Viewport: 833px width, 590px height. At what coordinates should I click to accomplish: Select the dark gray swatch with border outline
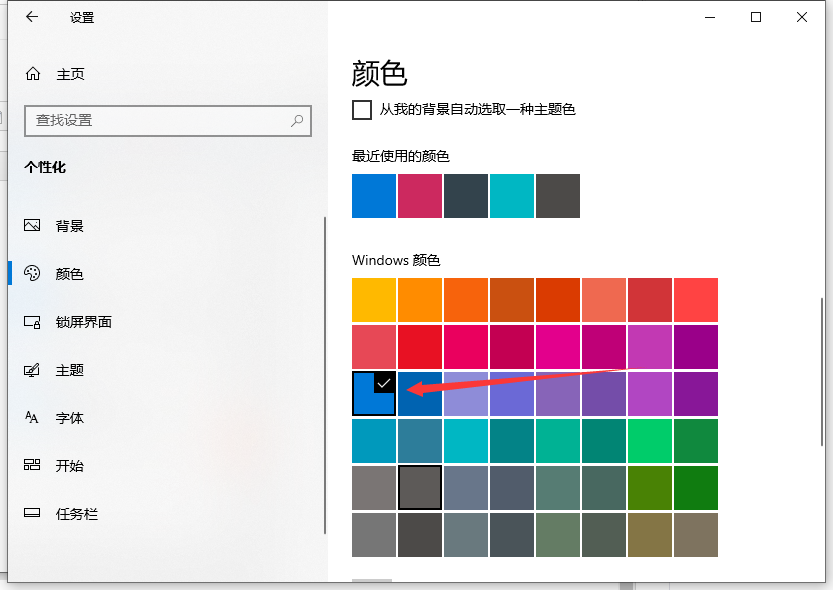[x=420, y=488]
